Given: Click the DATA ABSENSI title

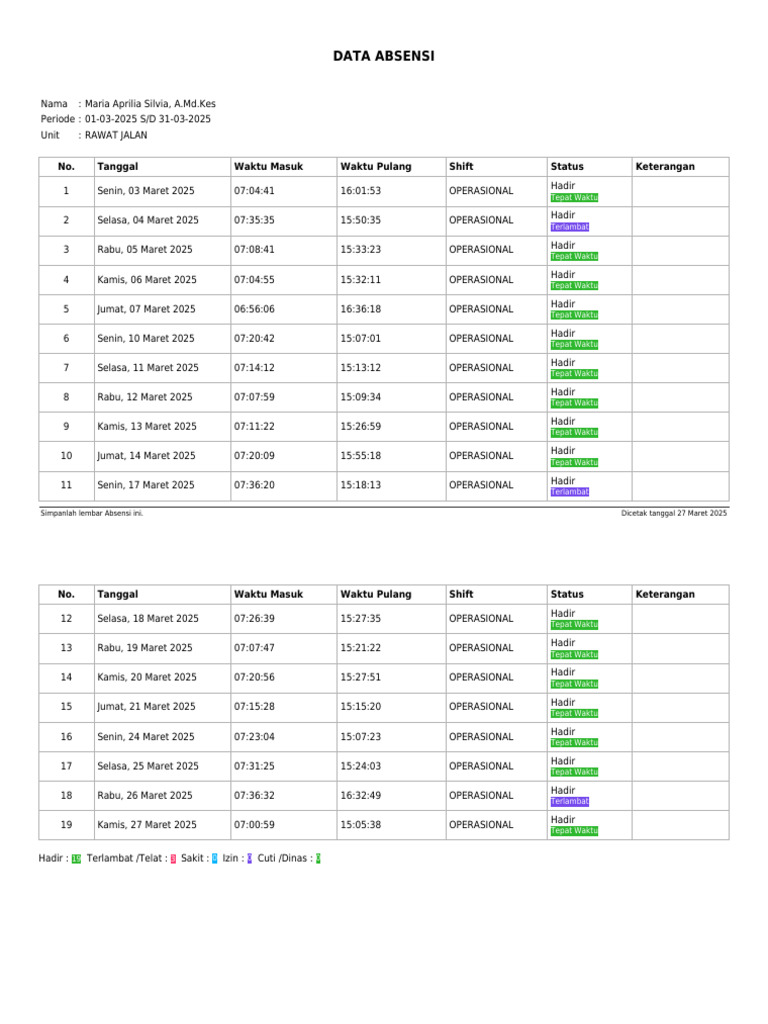Looking at the screenshot, I should click(x=383, y=56).
